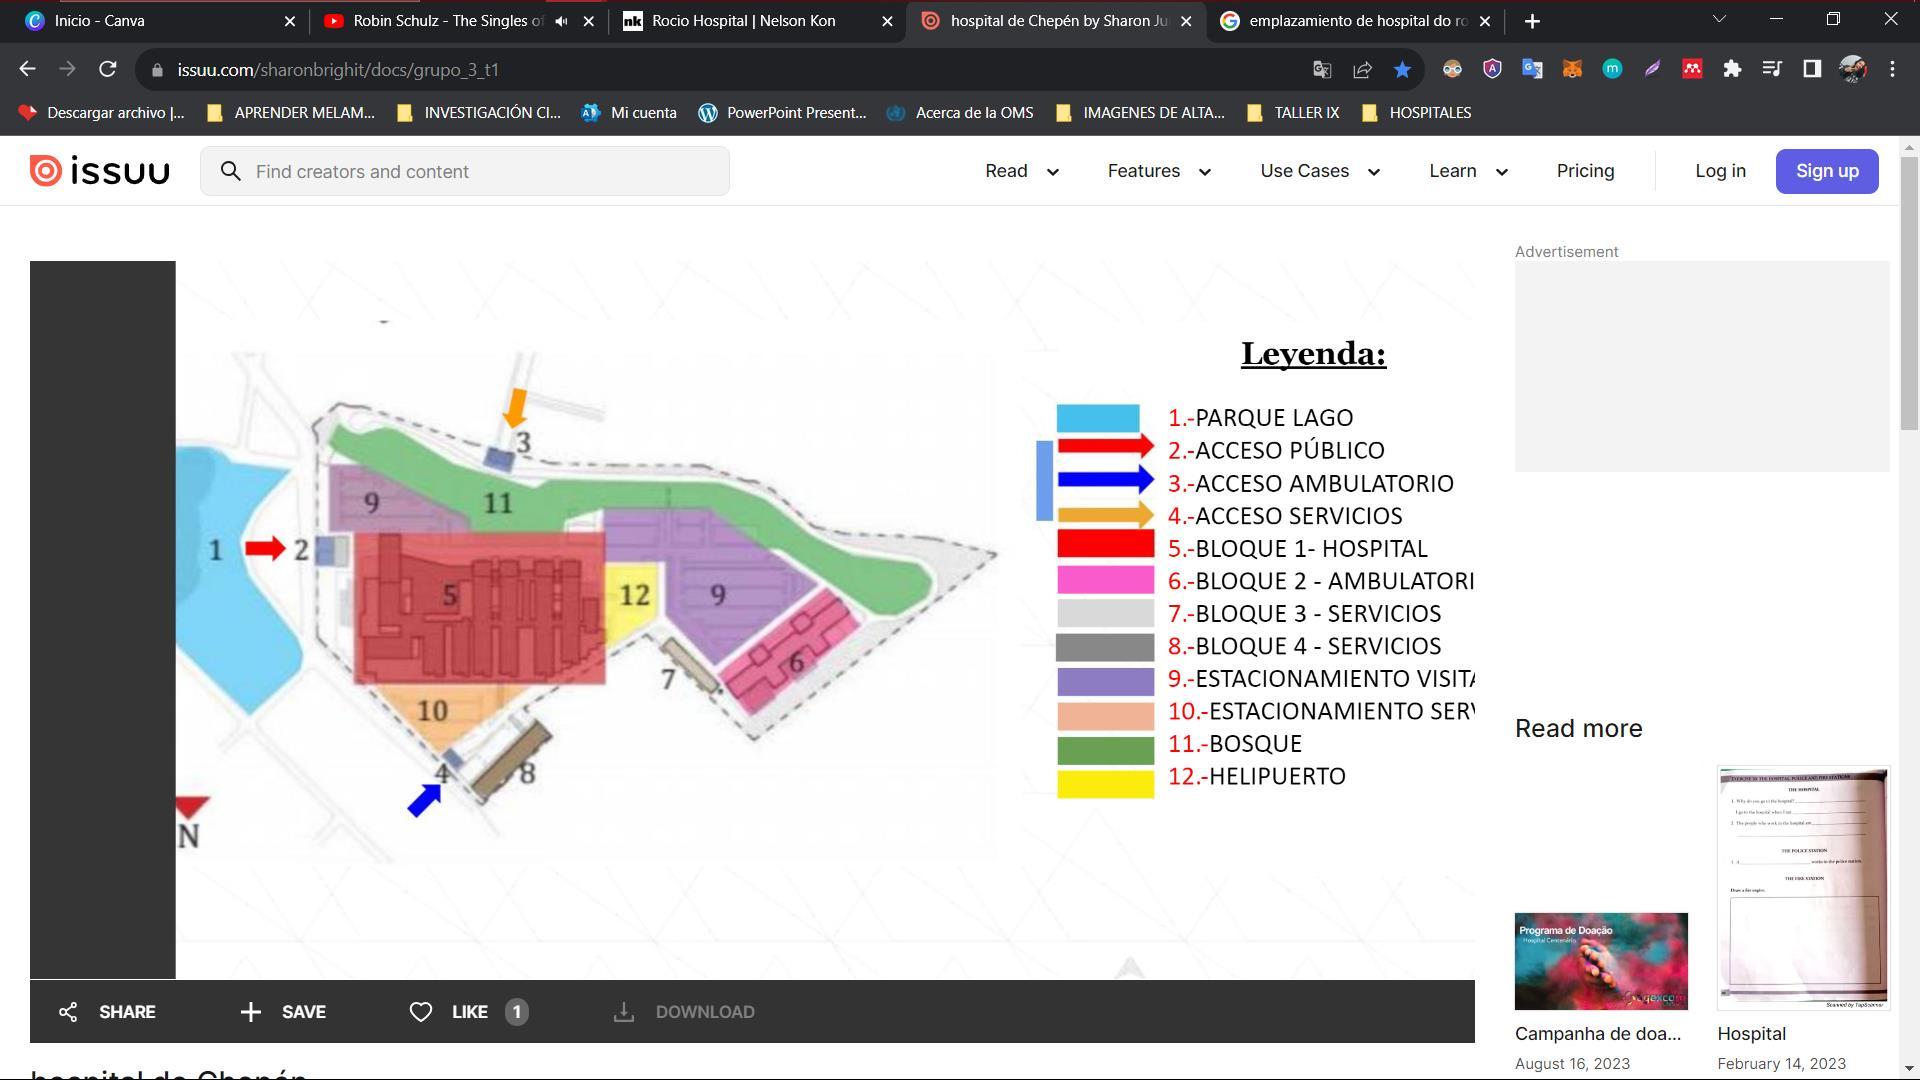Viewport: 1920px width, 1080px height.
Task: Toggle bookmark star in address bar
Action: pos(1402,69)
